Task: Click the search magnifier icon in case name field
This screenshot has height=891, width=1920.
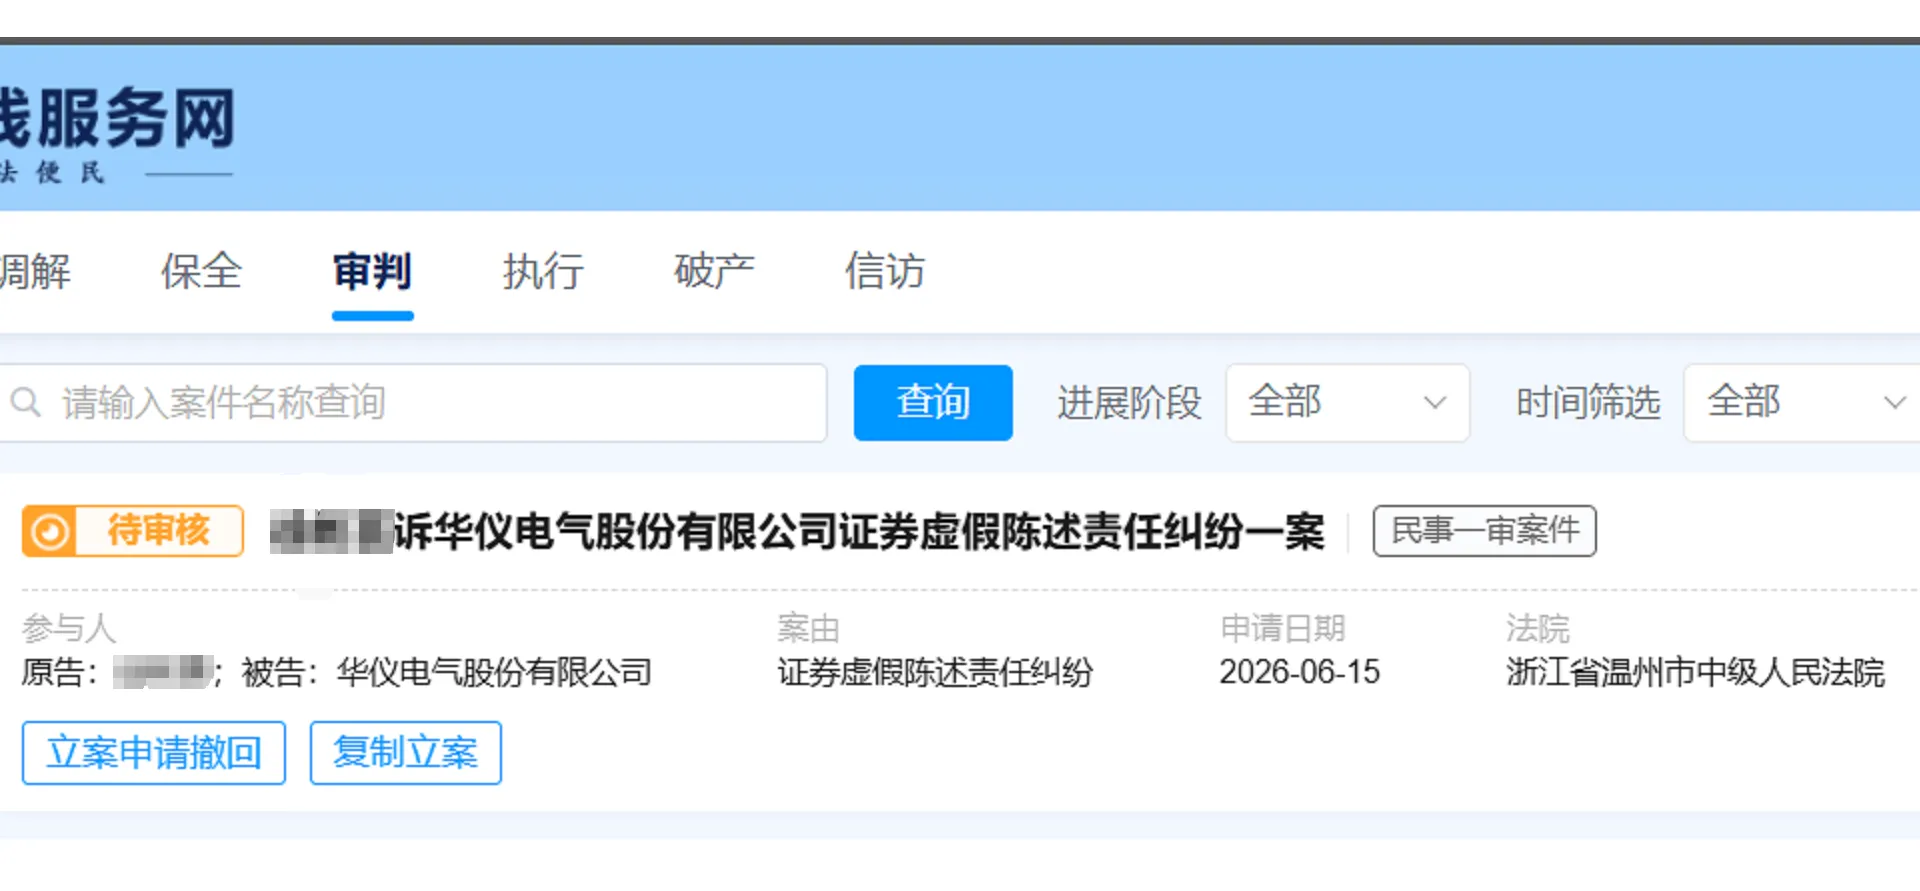Action: point(26,403)
